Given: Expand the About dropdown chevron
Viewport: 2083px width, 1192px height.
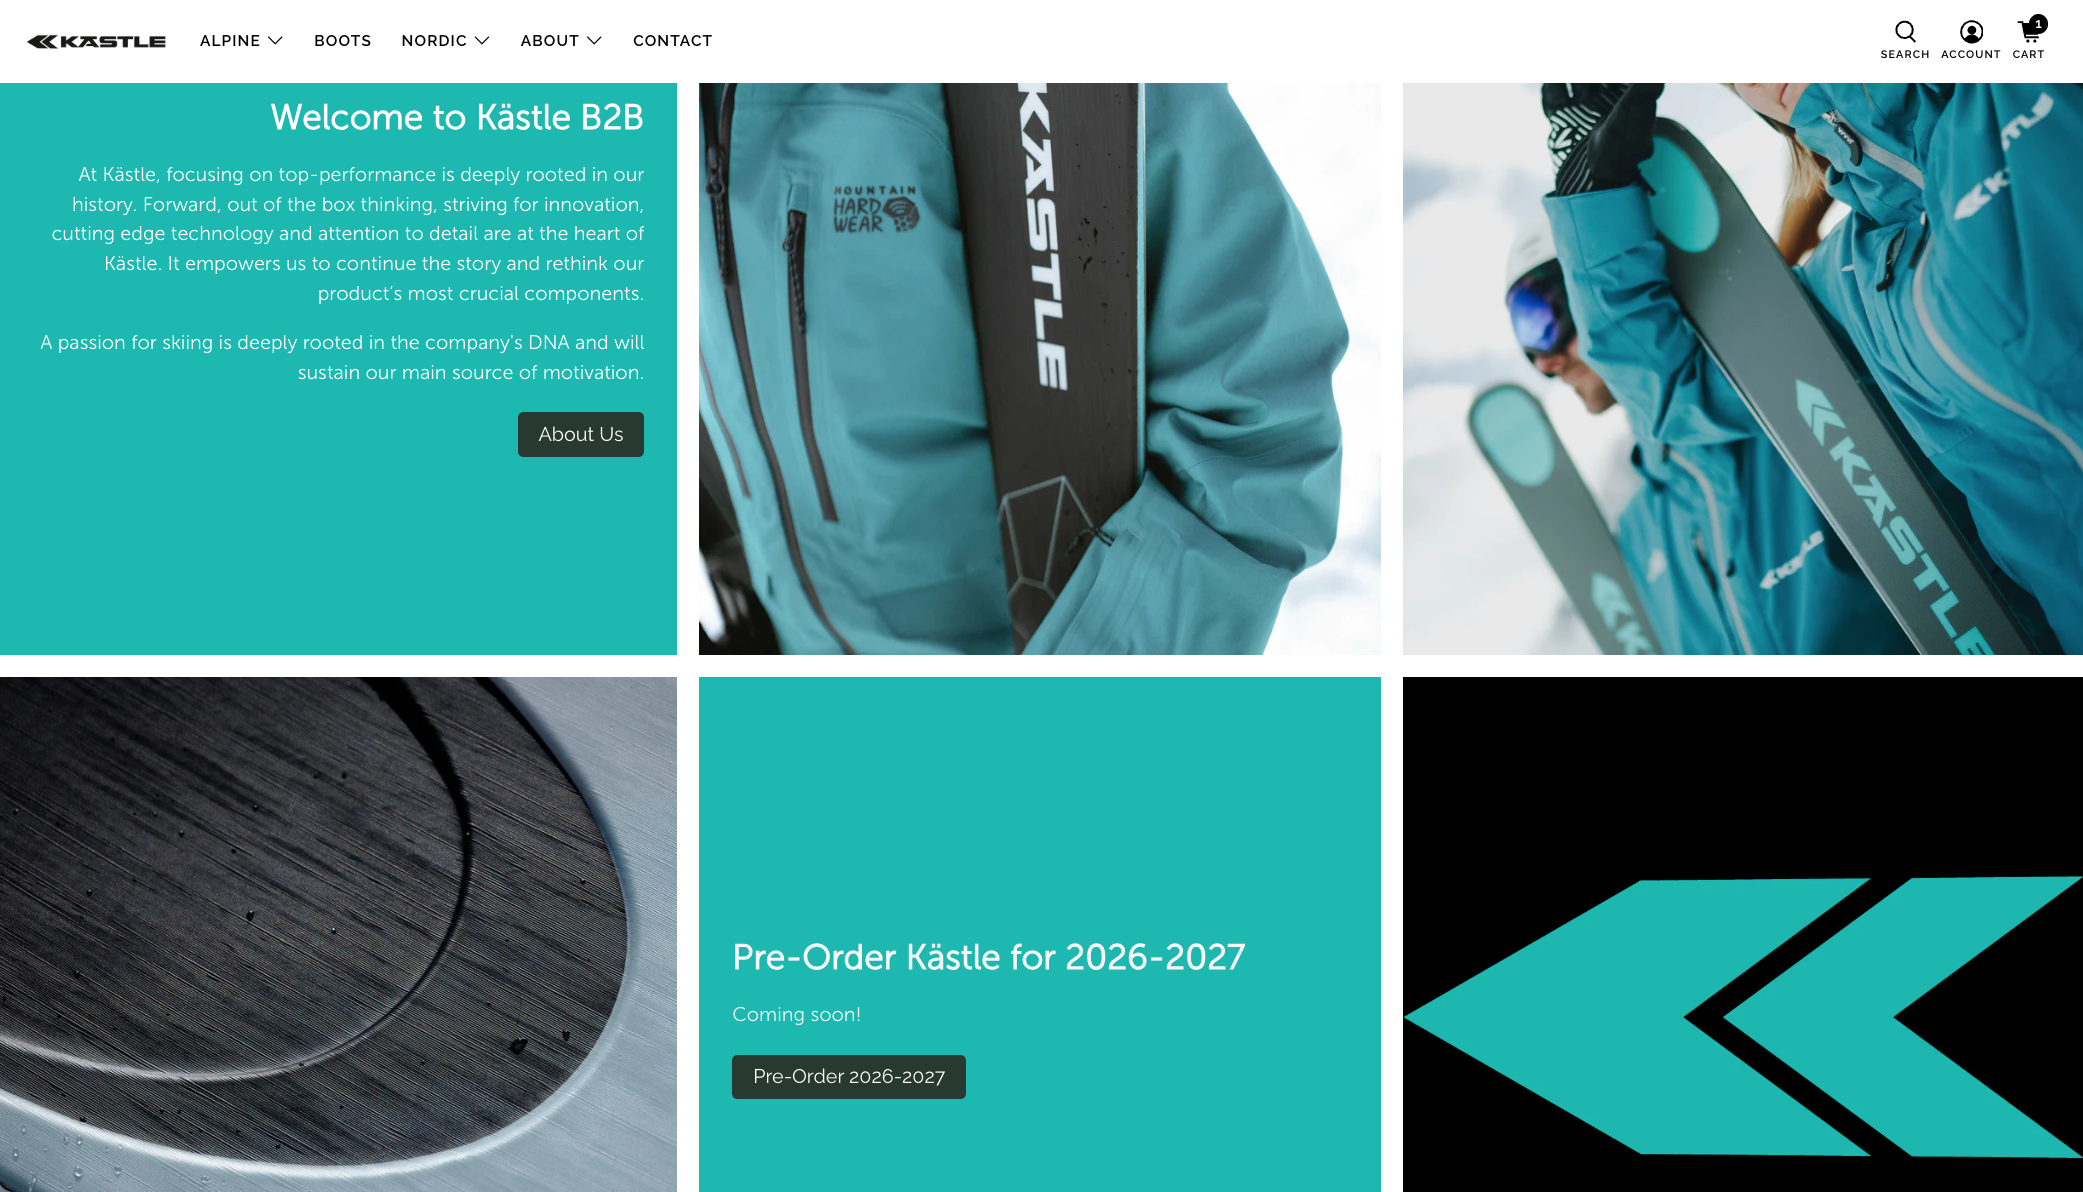Looking at the screenshot, I should 594,41.
